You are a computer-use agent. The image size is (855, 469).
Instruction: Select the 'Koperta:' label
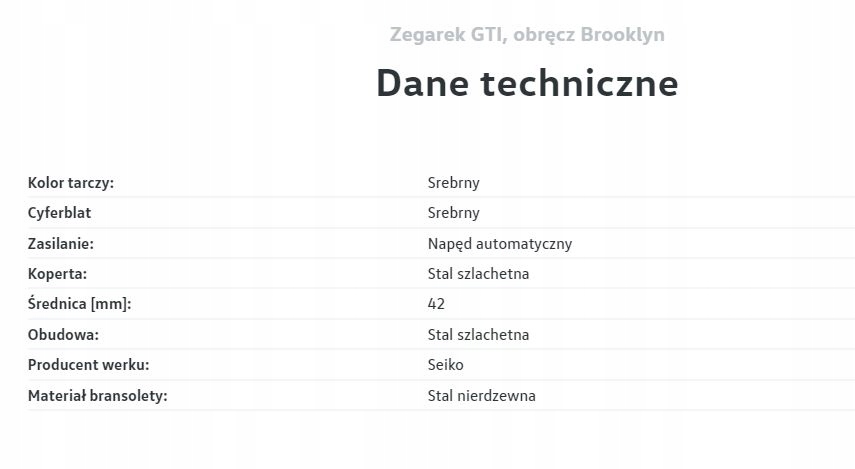click(58, 274)
